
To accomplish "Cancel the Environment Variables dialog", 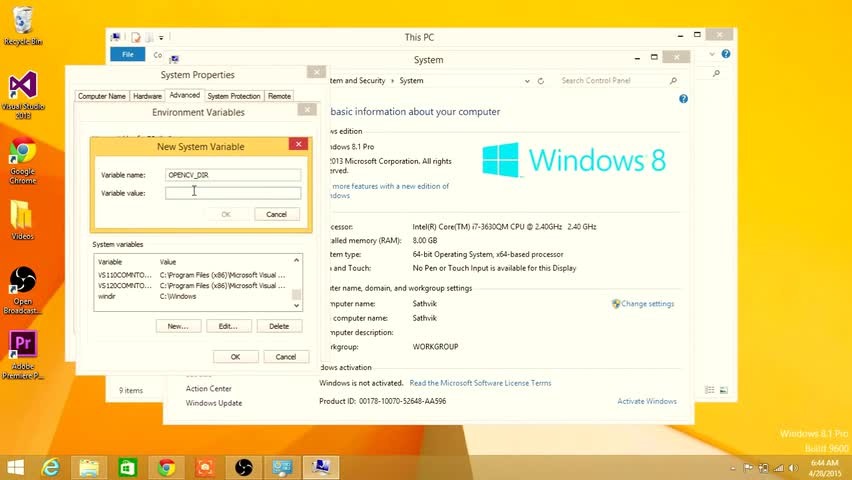I will coord(286,357).
